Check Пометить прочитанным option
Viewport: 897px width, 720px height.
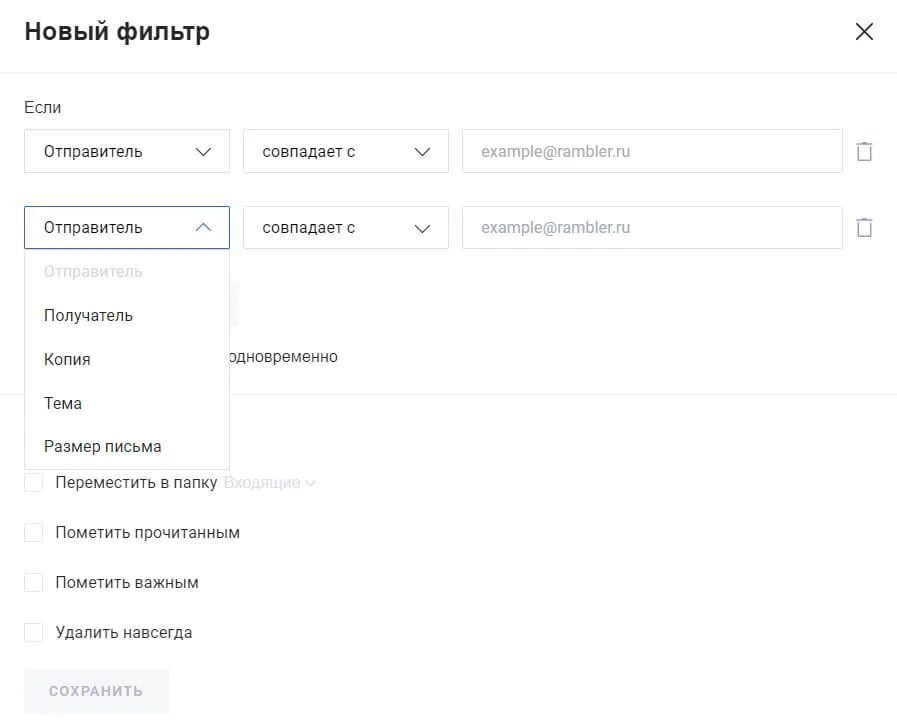tap(34, 533)
